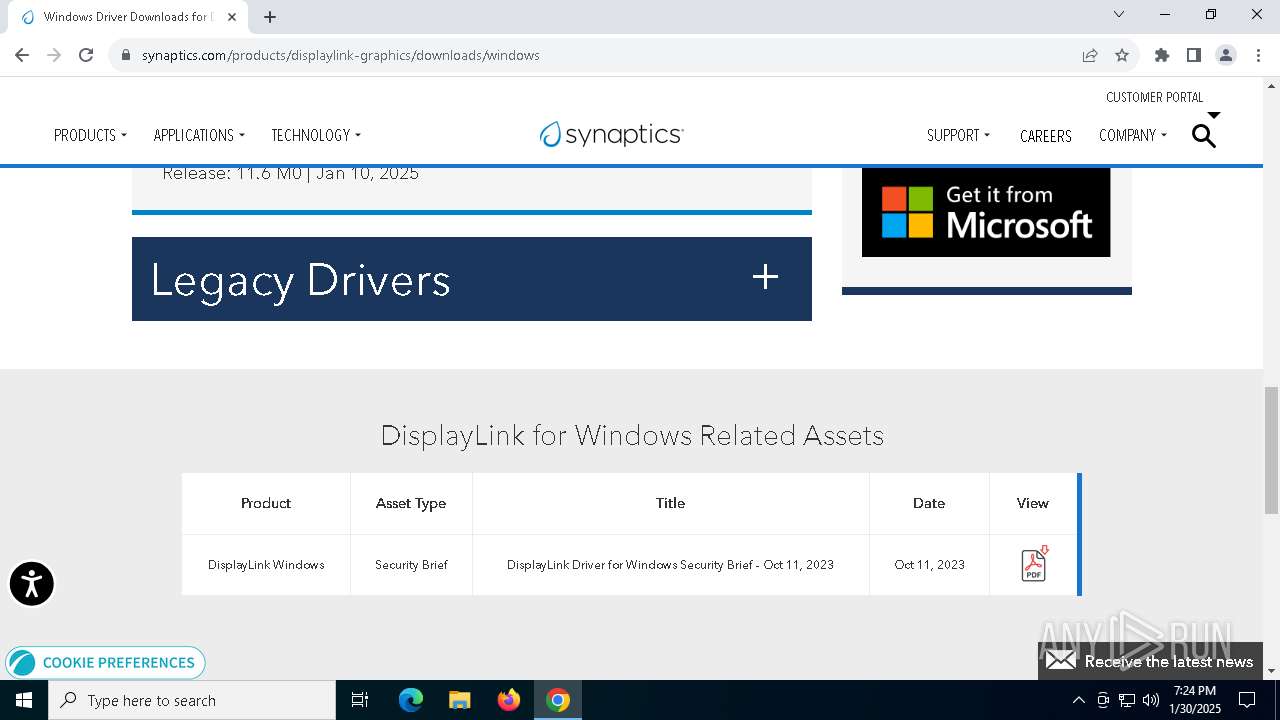1280x720 pixels.
Task: View site information lock icon in address bar
Action: click(x=126, y=55)
